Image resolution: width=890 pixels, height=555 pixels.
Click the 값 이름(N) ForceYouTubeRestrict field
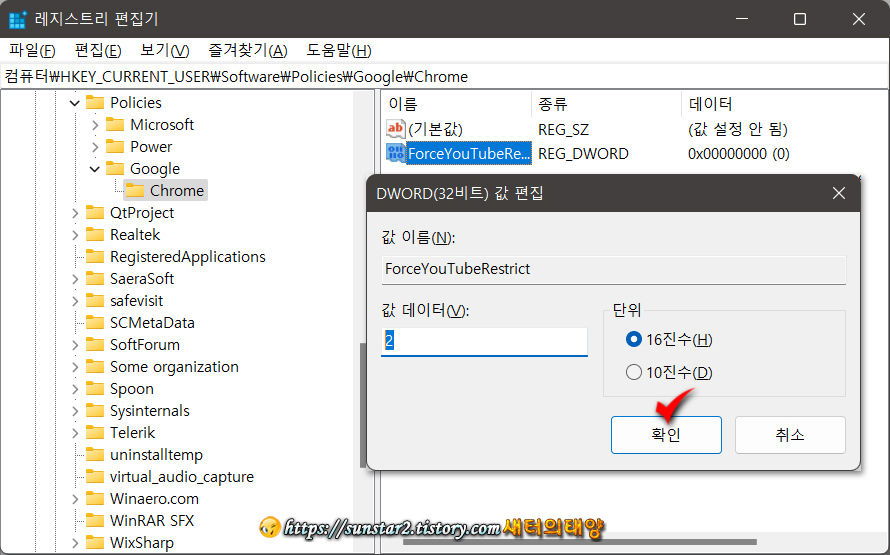click(x=614, y=269)
